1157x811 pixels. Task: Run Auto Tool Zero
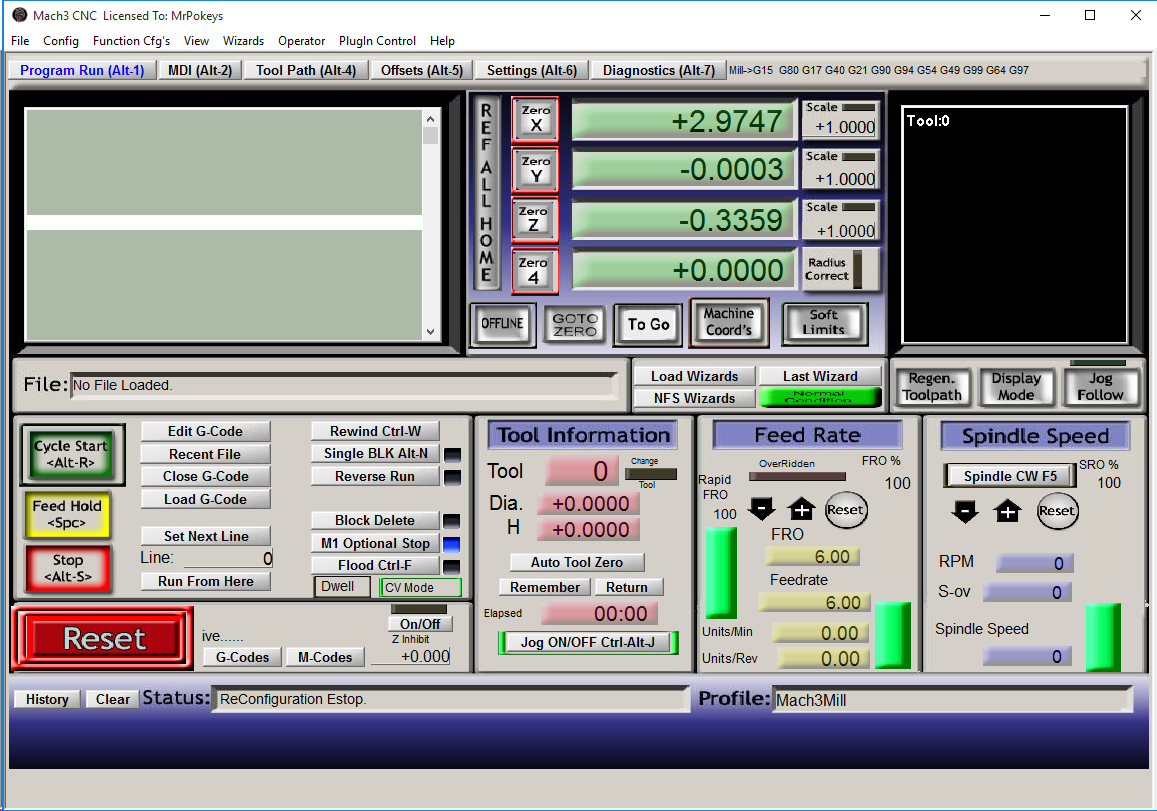(576, 562)
